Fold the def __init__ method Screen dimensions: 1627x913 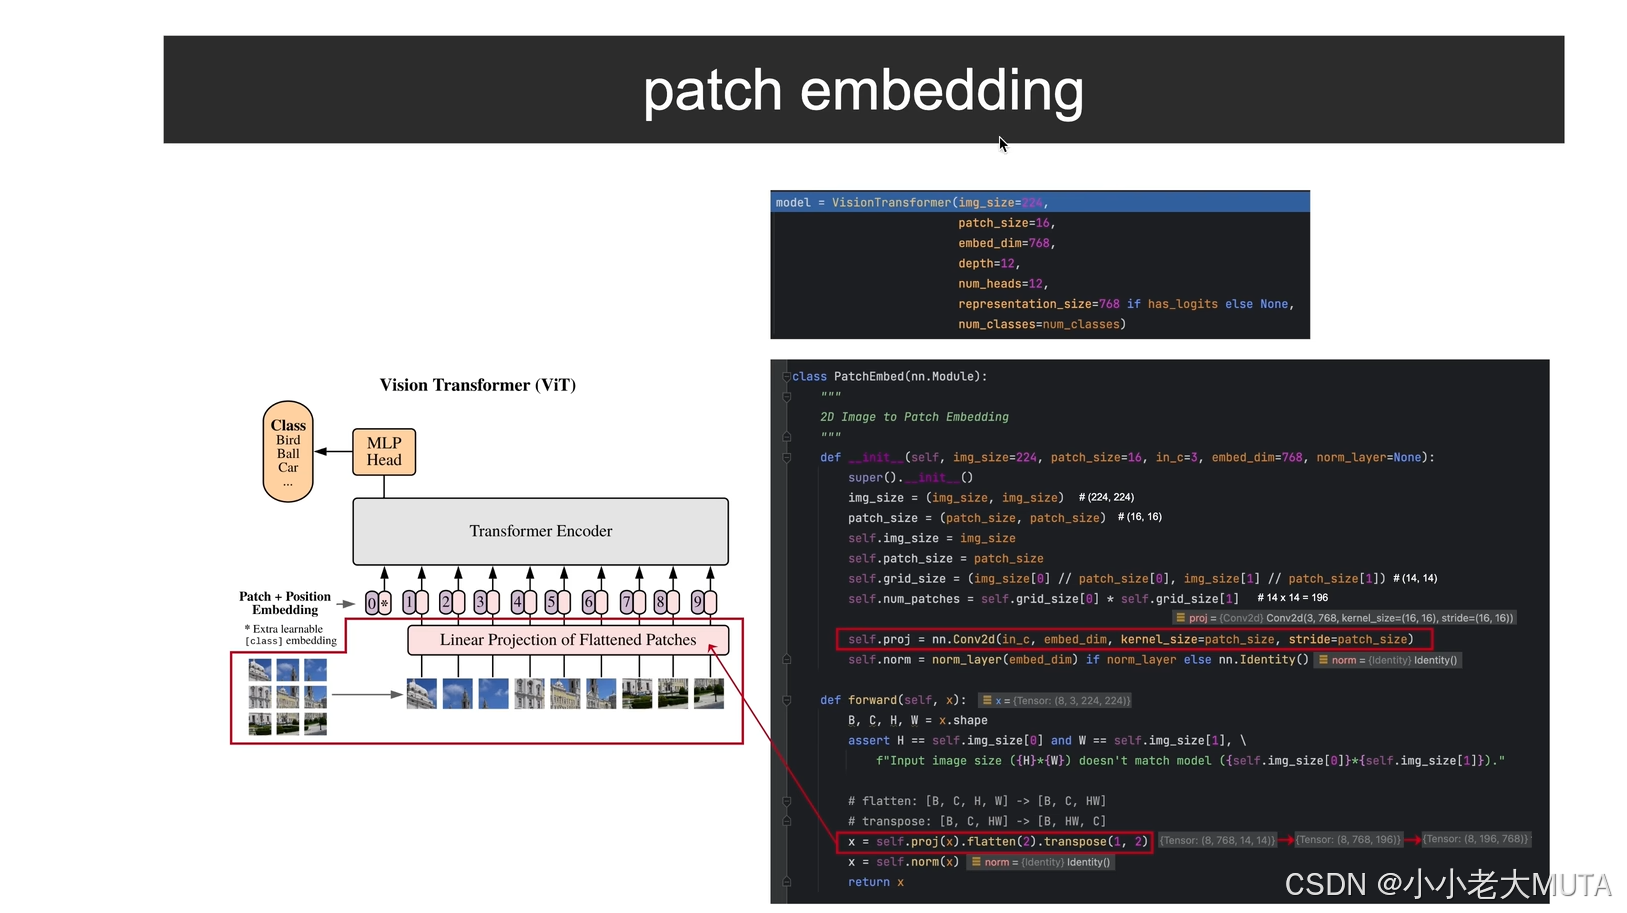pos(786,458)
